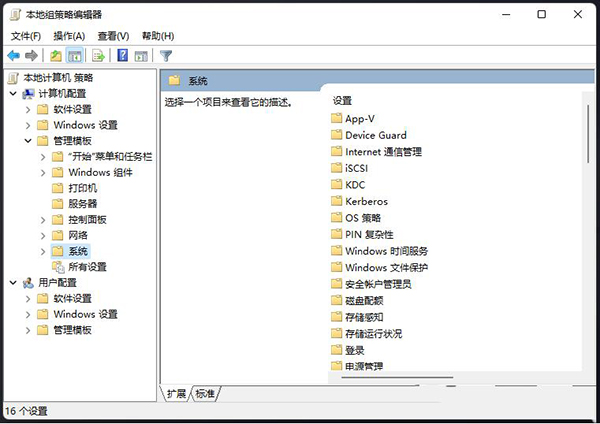Open the Device Guard folder
This screenshot has height=424, width=600.
[x=375, y=135]
